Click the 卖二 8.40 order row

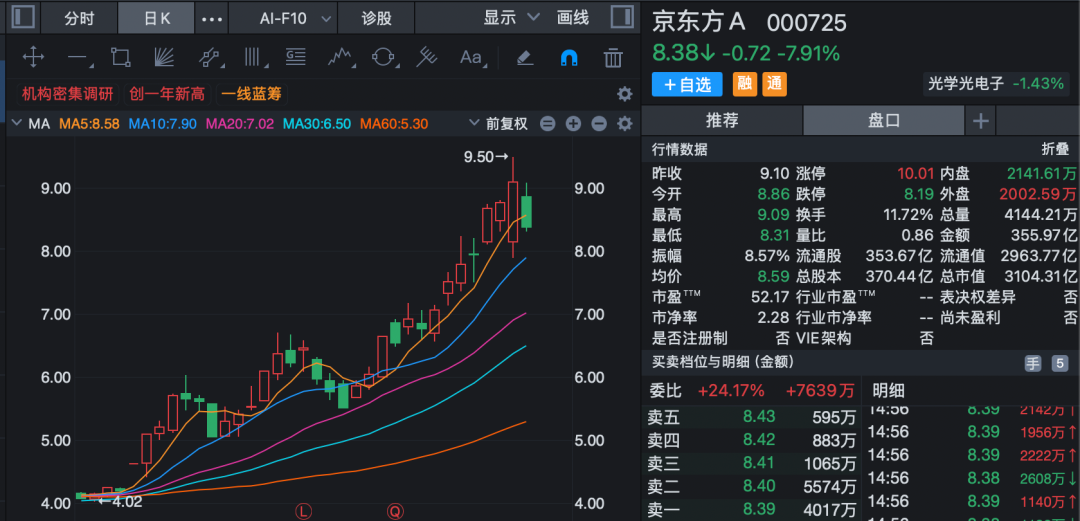pos(752,487)
